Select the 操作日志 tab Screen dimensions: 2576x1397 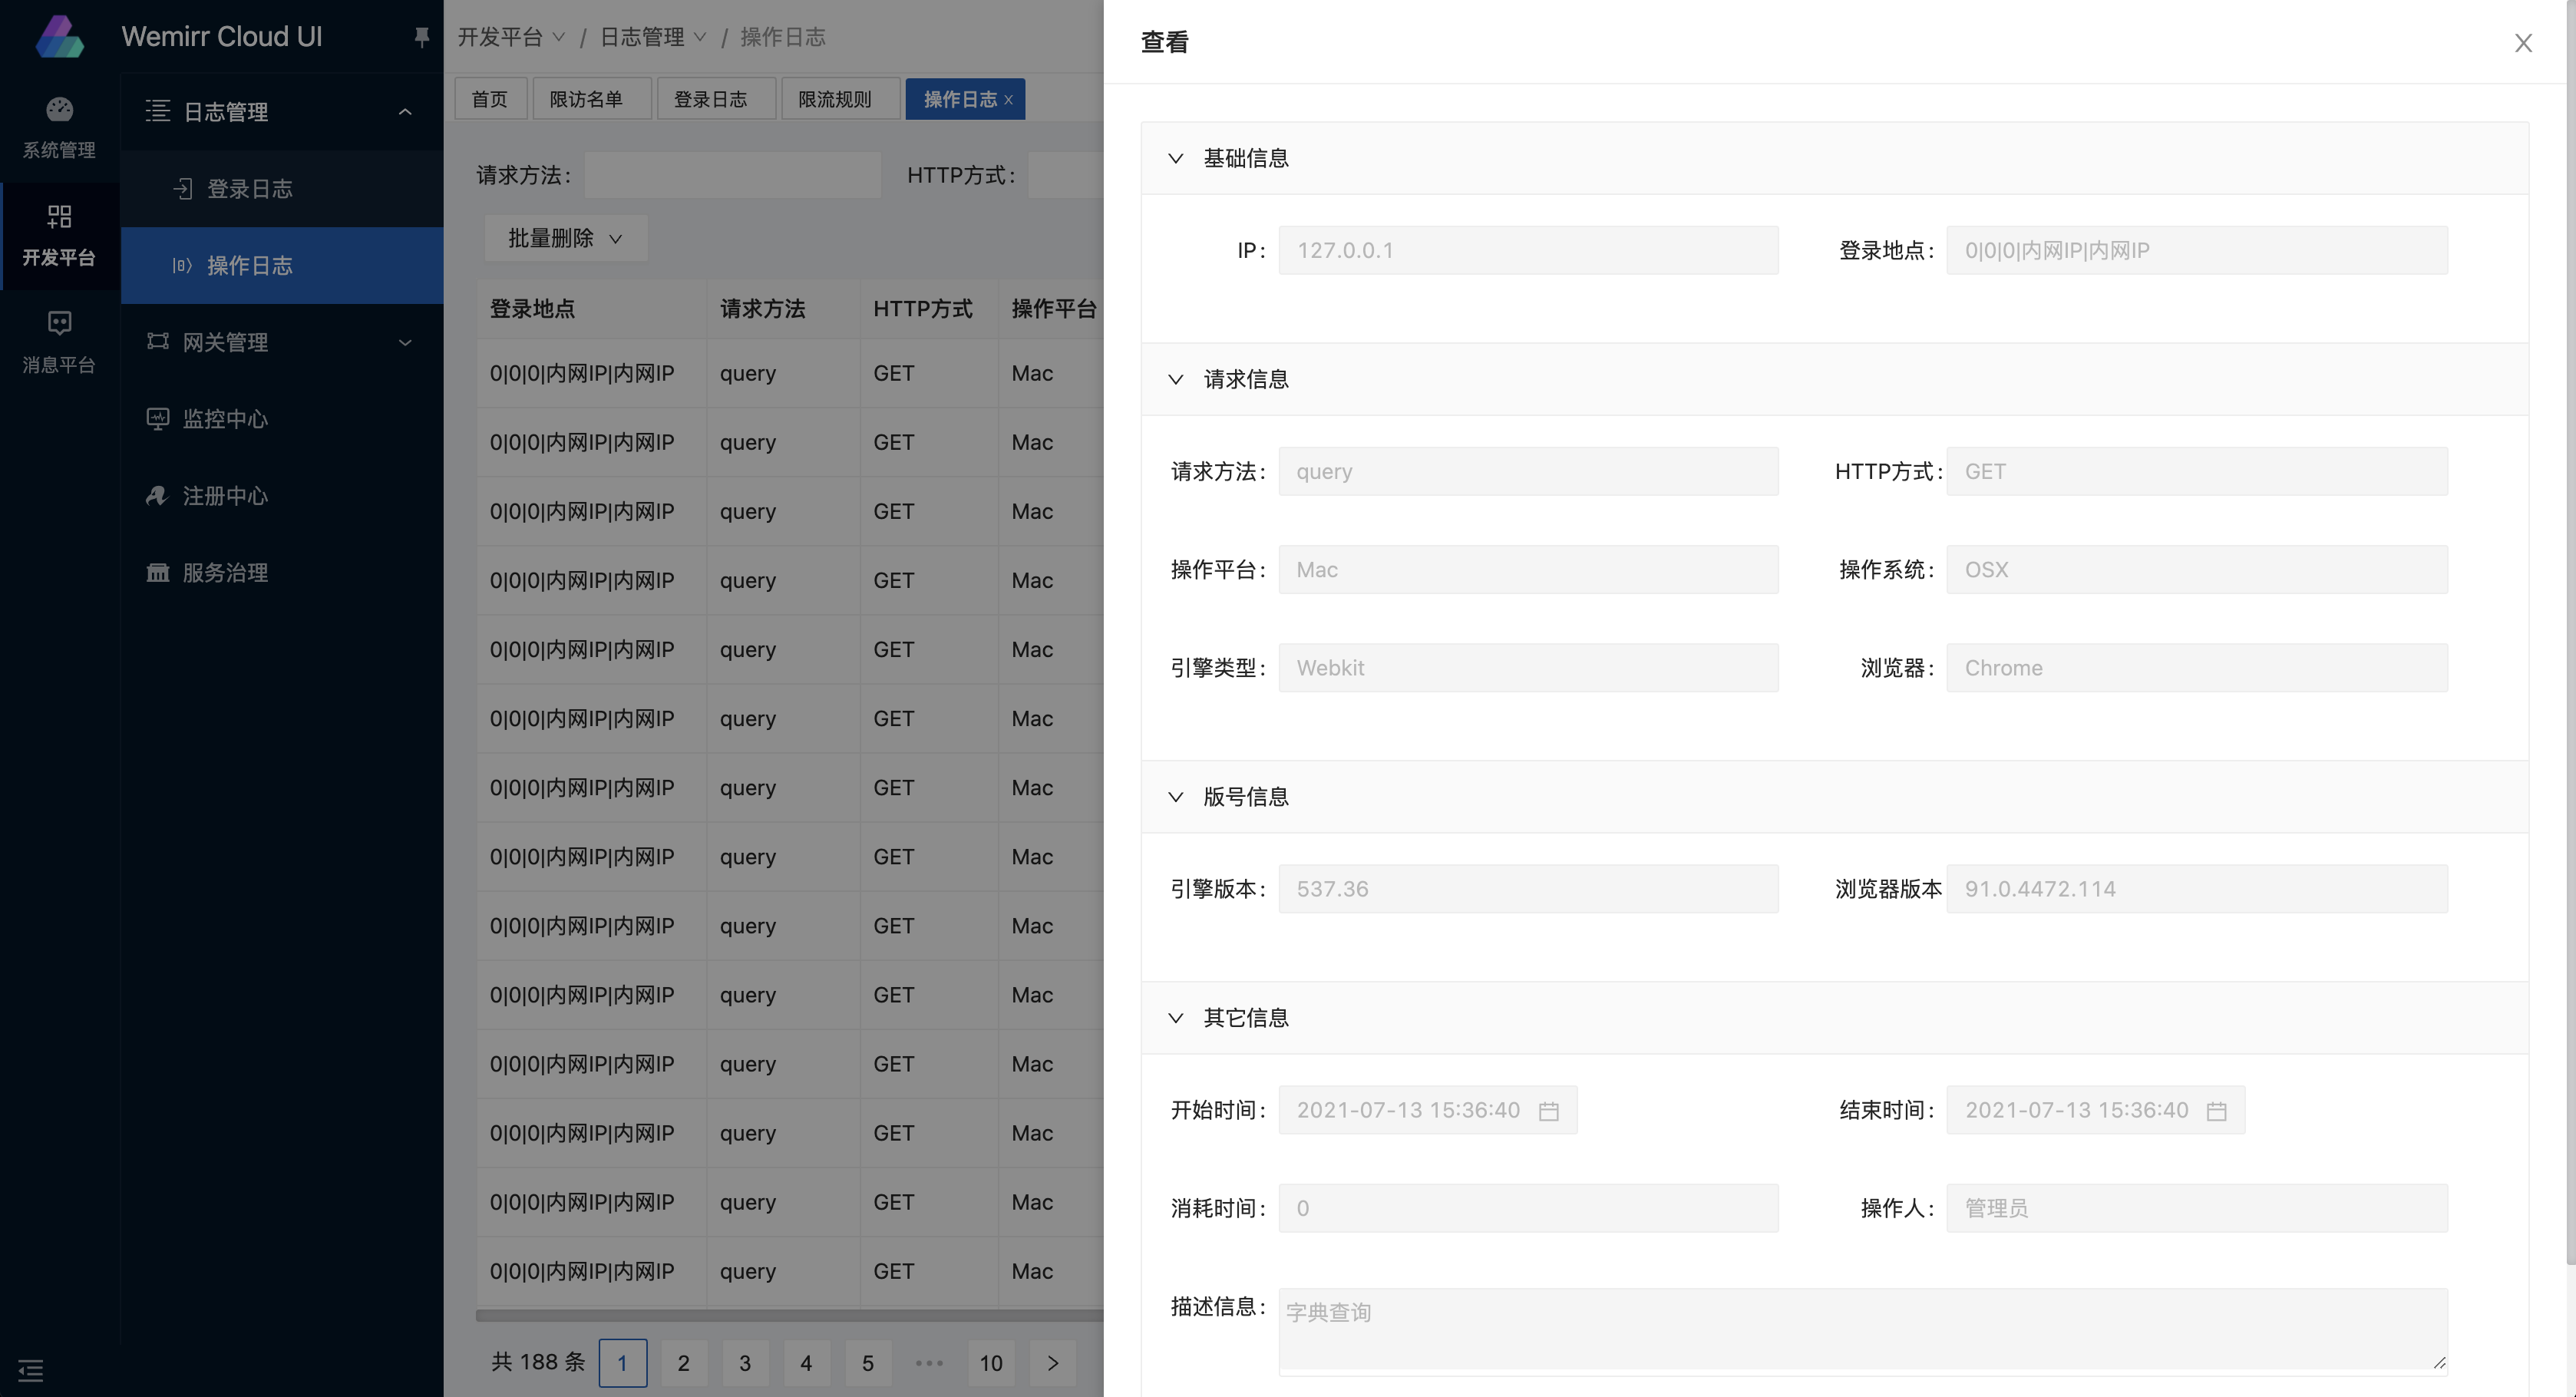963,98
